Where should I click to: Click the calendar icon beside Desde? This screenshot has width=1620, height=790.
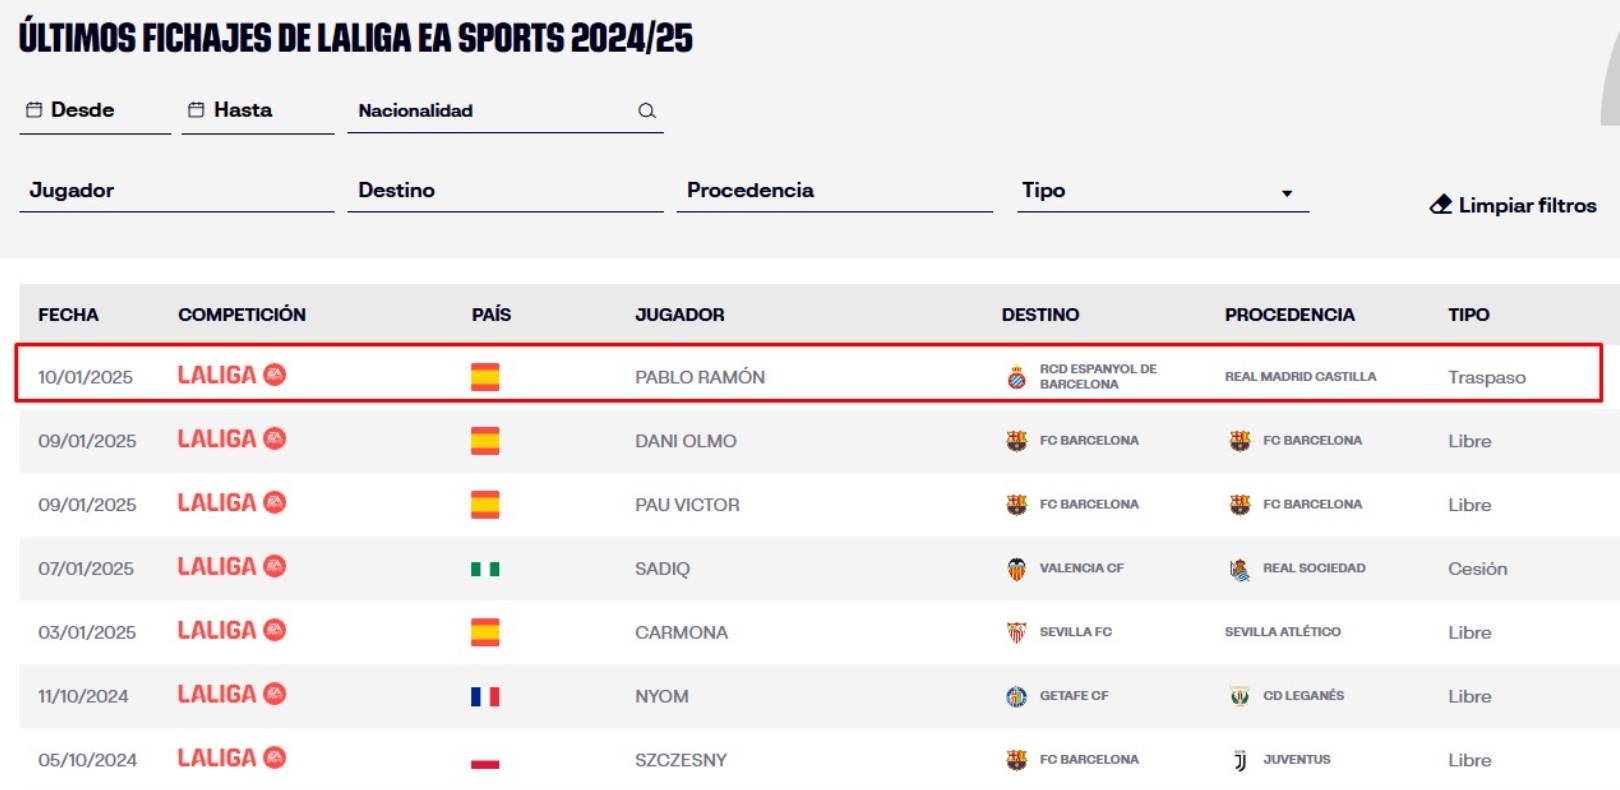point(34,110)
